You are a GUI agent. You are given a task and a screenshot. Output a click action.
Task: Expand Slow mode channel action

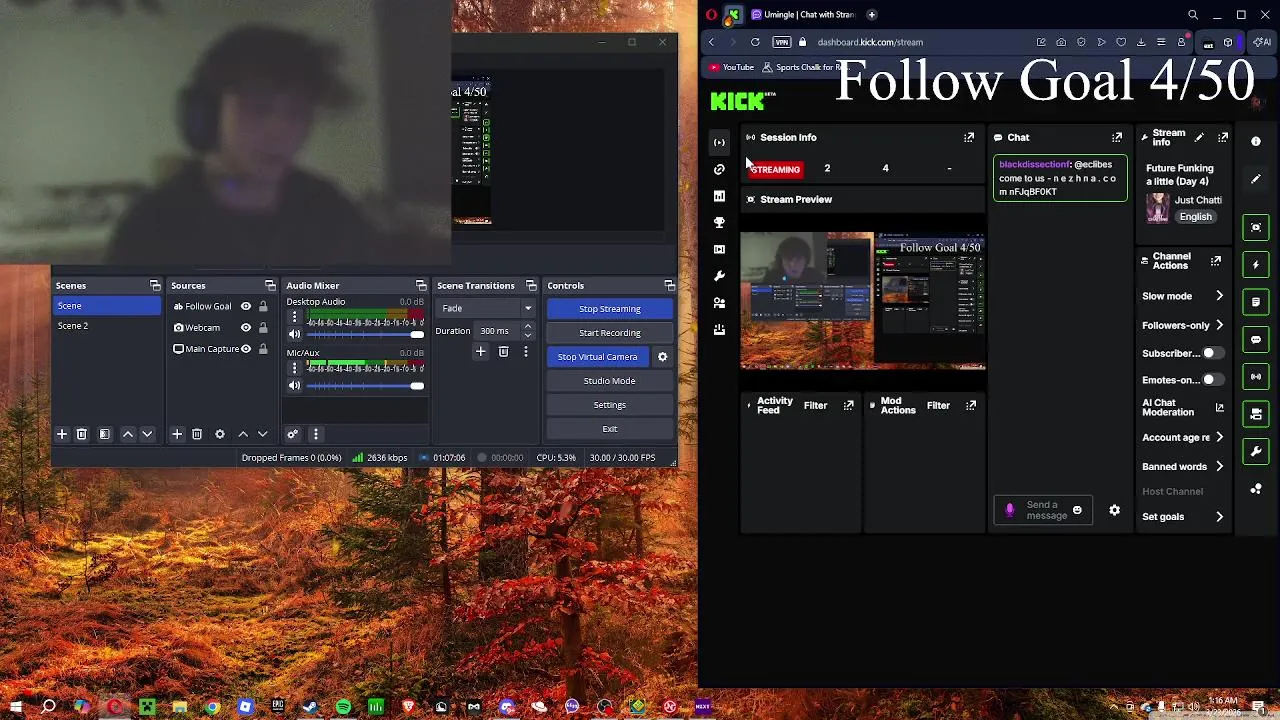(1184, 296)
